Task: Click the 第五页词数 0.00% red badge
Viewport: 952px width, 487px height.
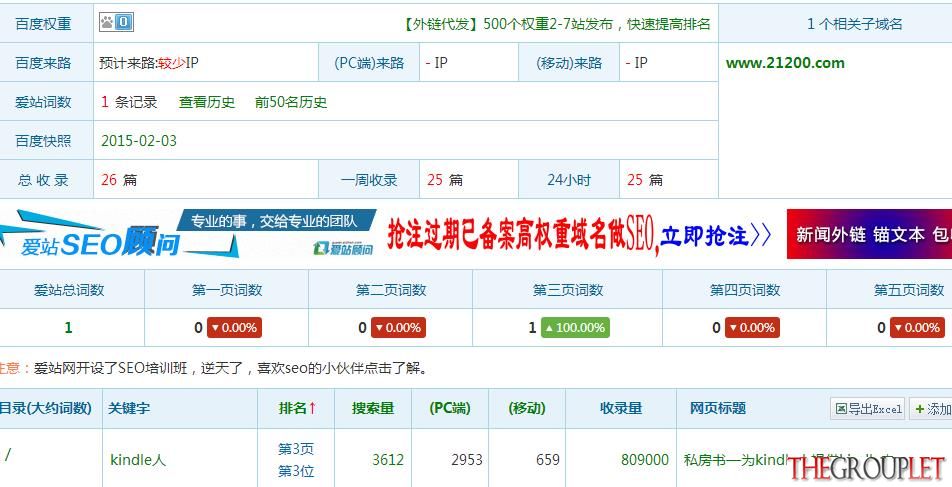Action: (x=917, y=328)
